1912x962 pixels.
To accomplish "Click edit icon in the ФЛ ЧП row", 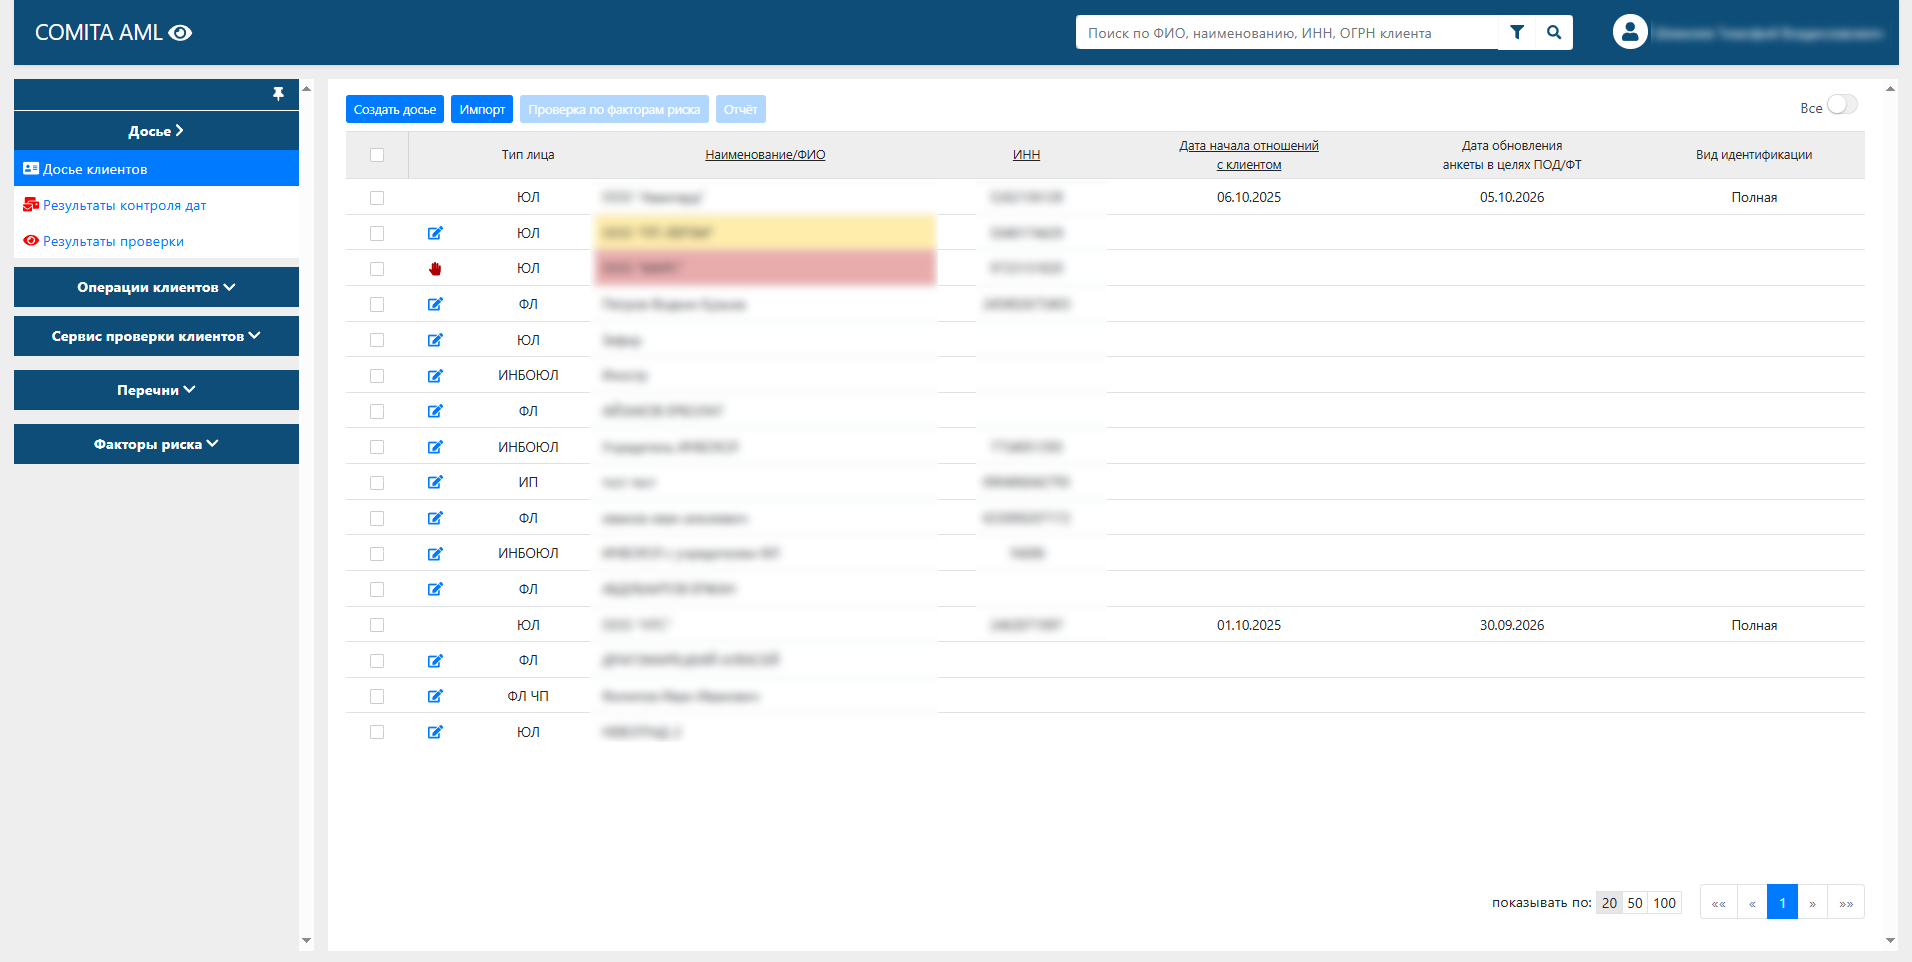I will 435,697.
